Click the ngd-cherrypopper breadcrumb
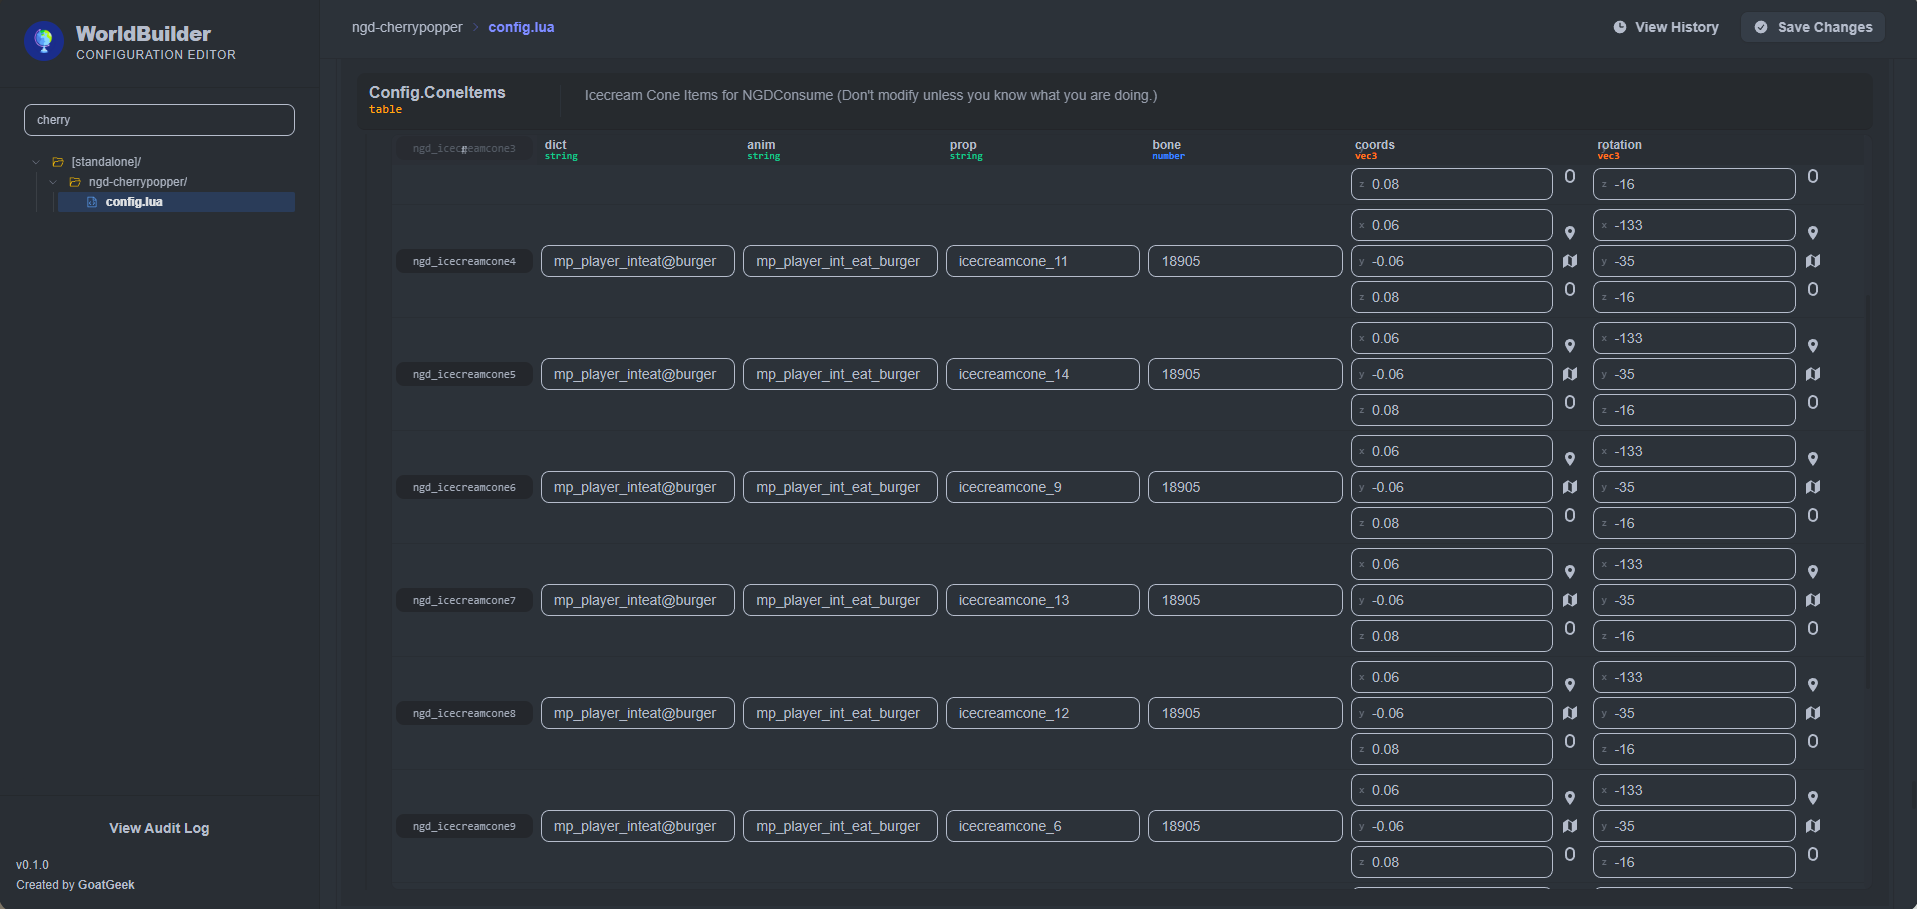1917x909 pixels. (407, 27)
